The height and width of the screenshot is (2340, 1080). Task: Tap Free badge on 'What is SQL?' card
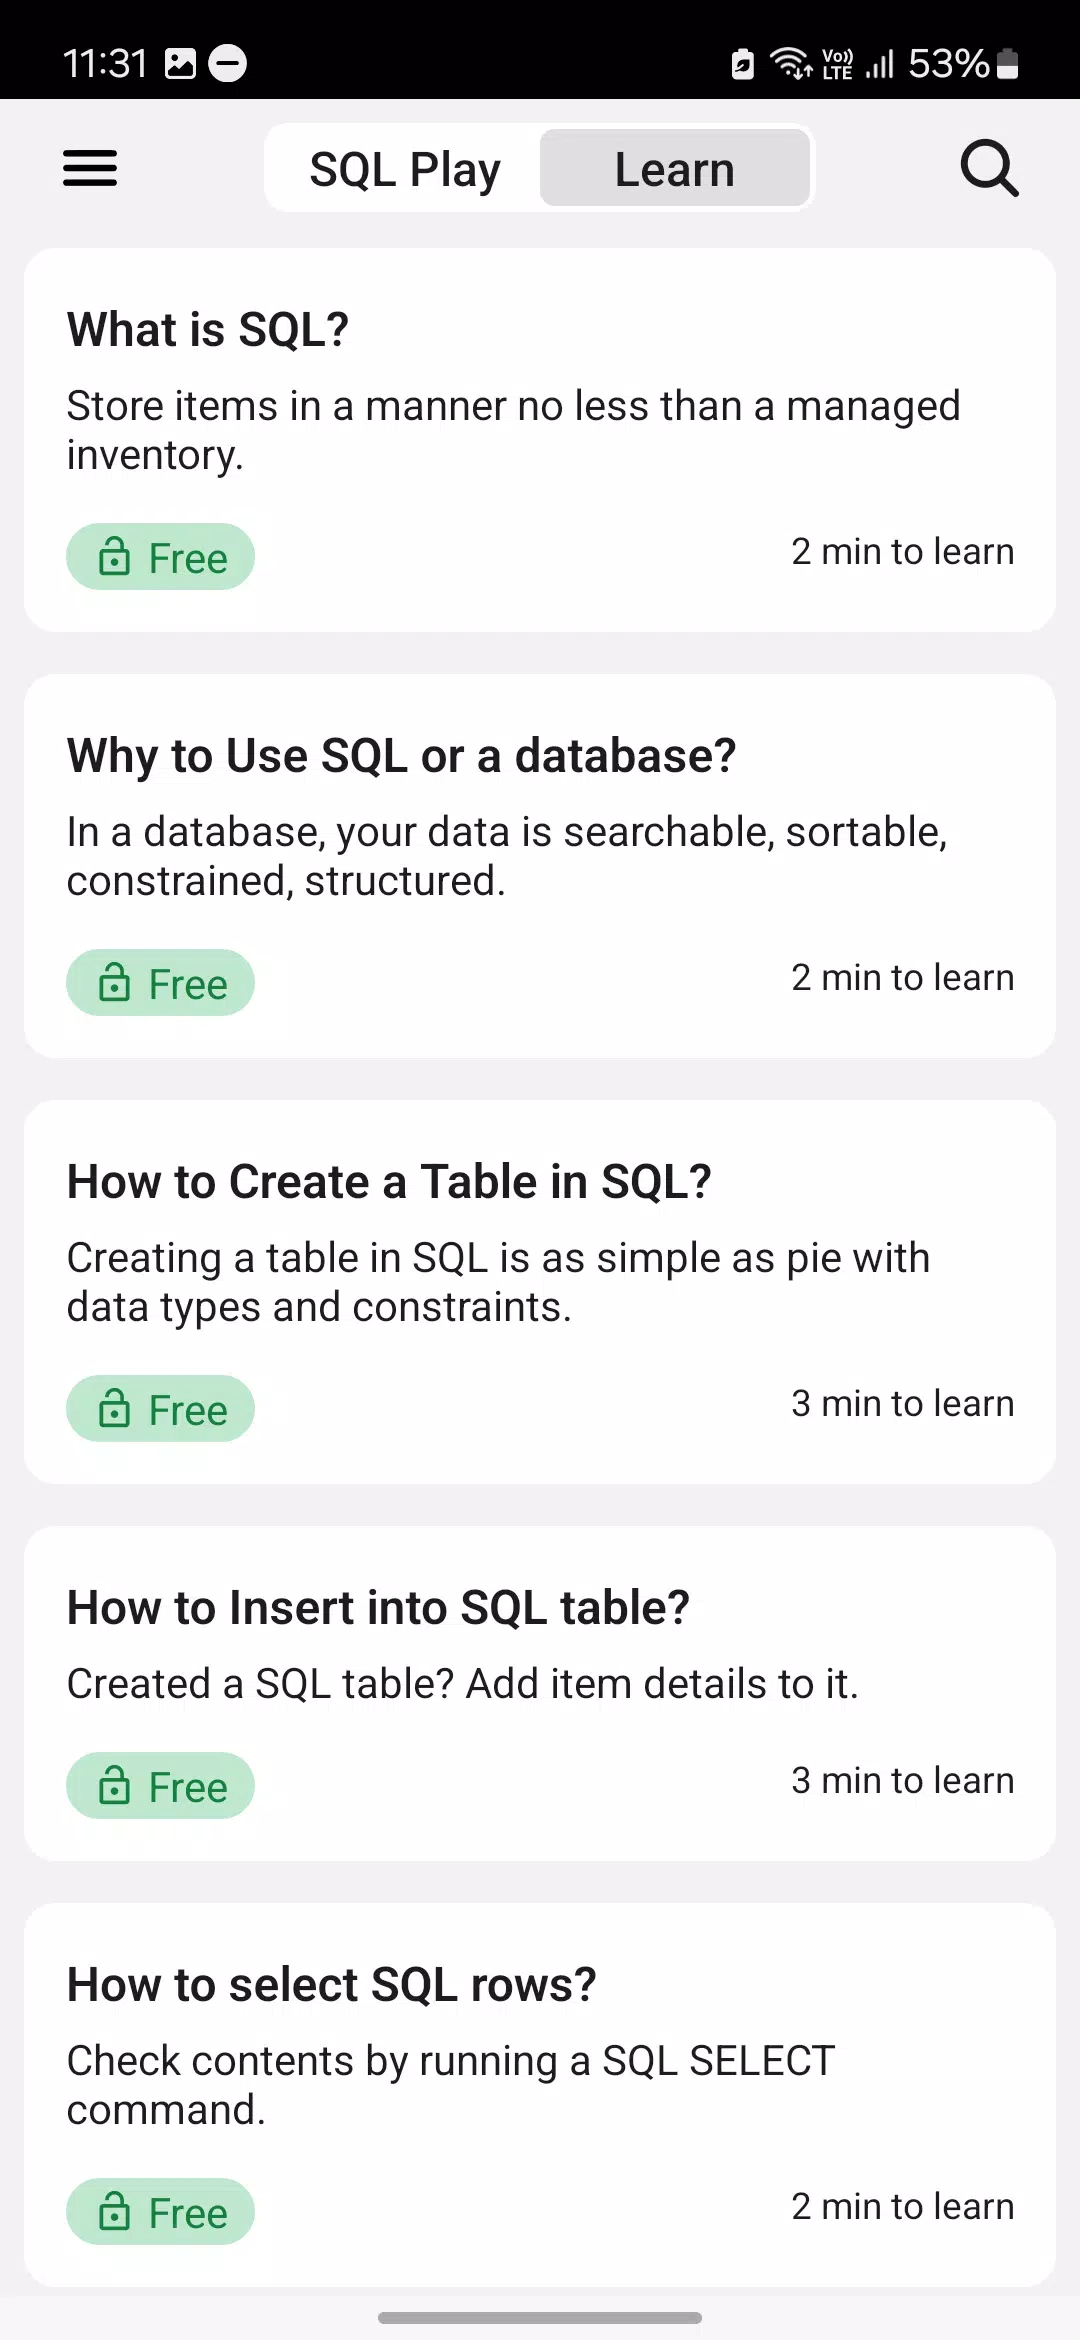click(x=160, y=557)
